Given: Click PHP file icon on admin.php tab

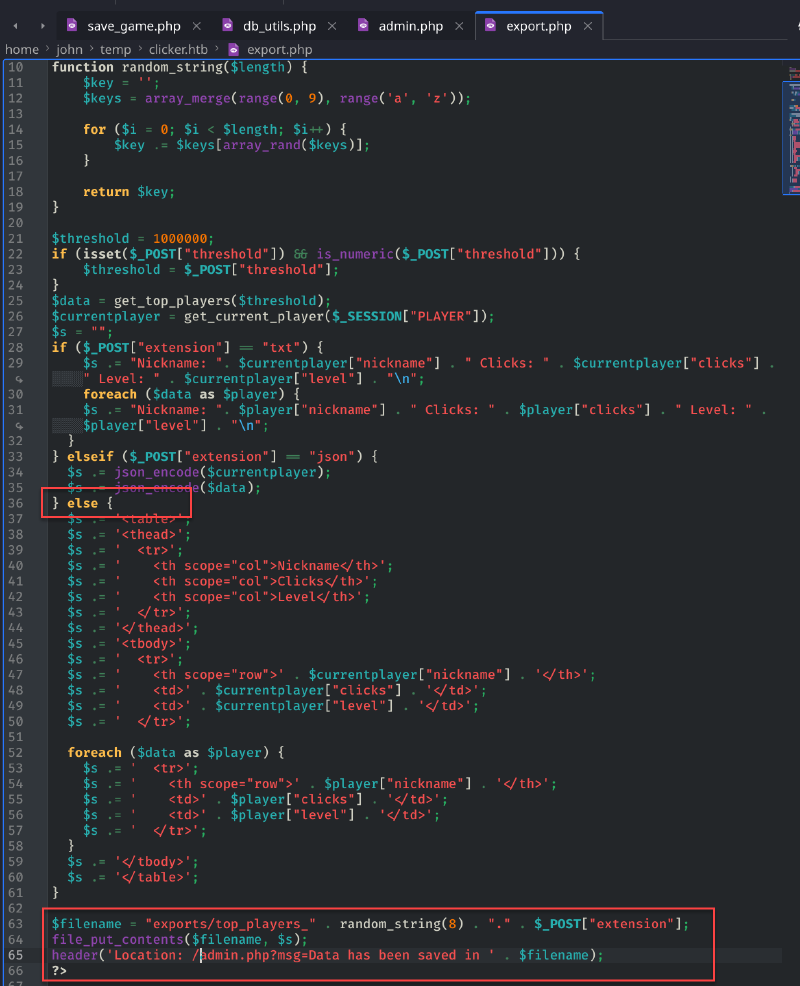Looking at the screenshot, I should [x=363, y=25].
